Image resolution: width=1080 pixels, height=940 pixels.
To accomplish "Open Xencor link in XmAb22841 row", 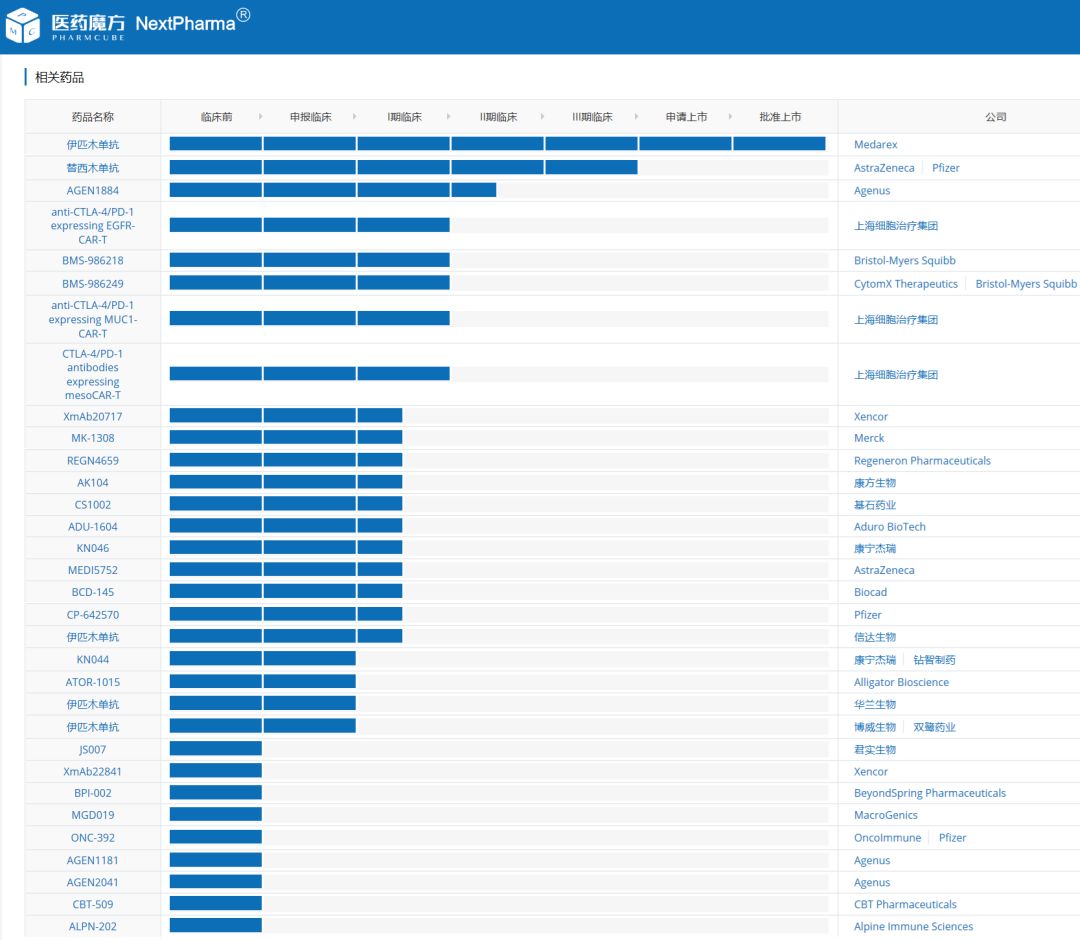I will (871, 772).
